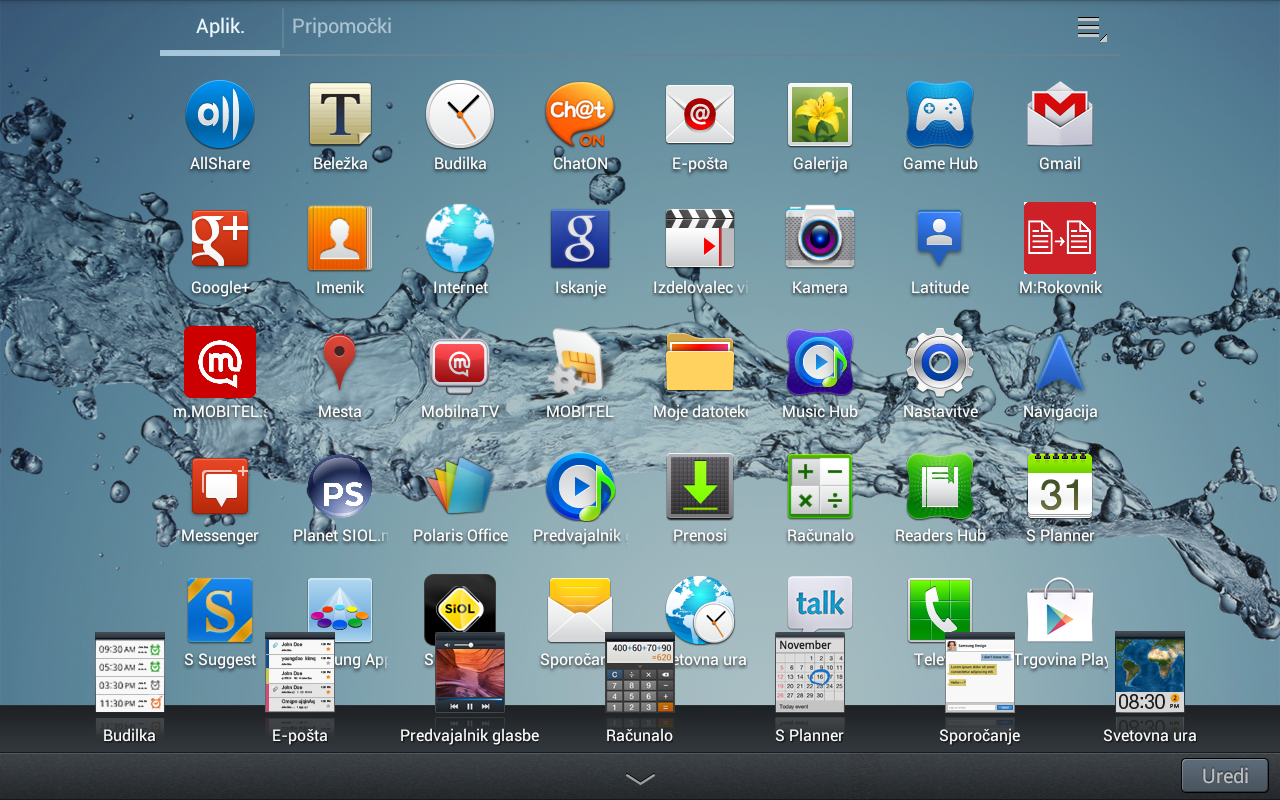The height and width of the screenshot is (800, 1280).
Task: Open Google+ app
Action: [x=220, y=239]
